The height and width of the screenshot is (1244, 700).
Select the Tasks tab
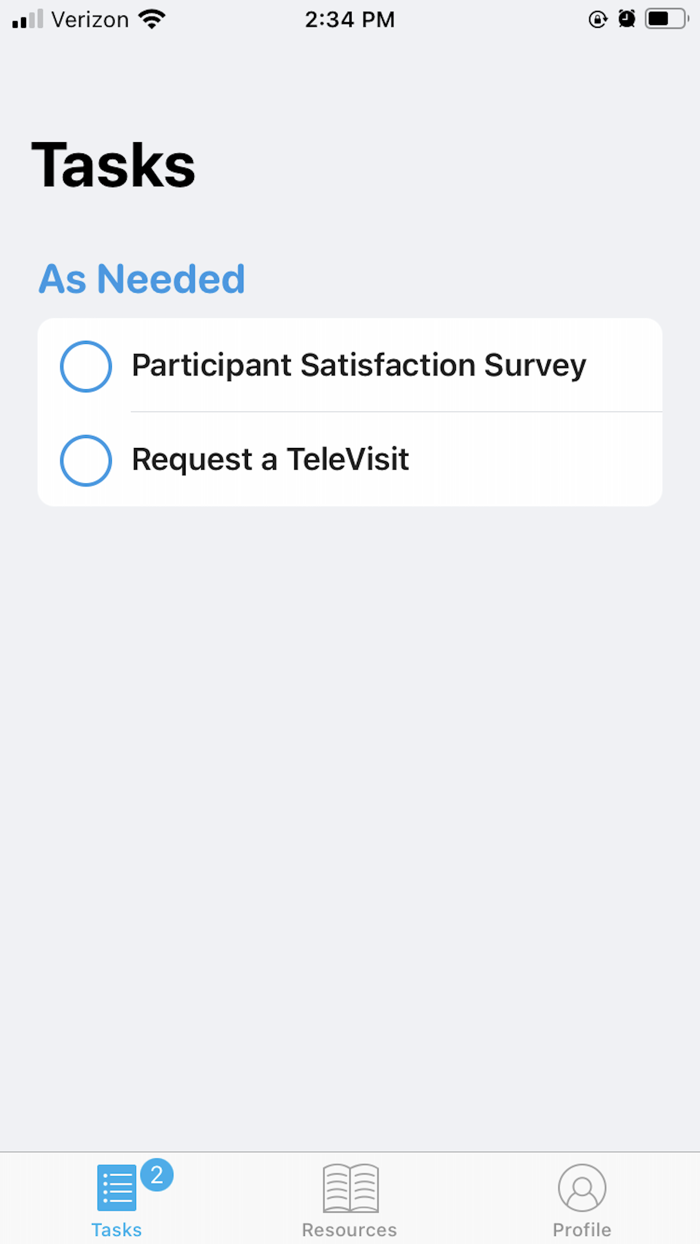tap(116, 1198)
